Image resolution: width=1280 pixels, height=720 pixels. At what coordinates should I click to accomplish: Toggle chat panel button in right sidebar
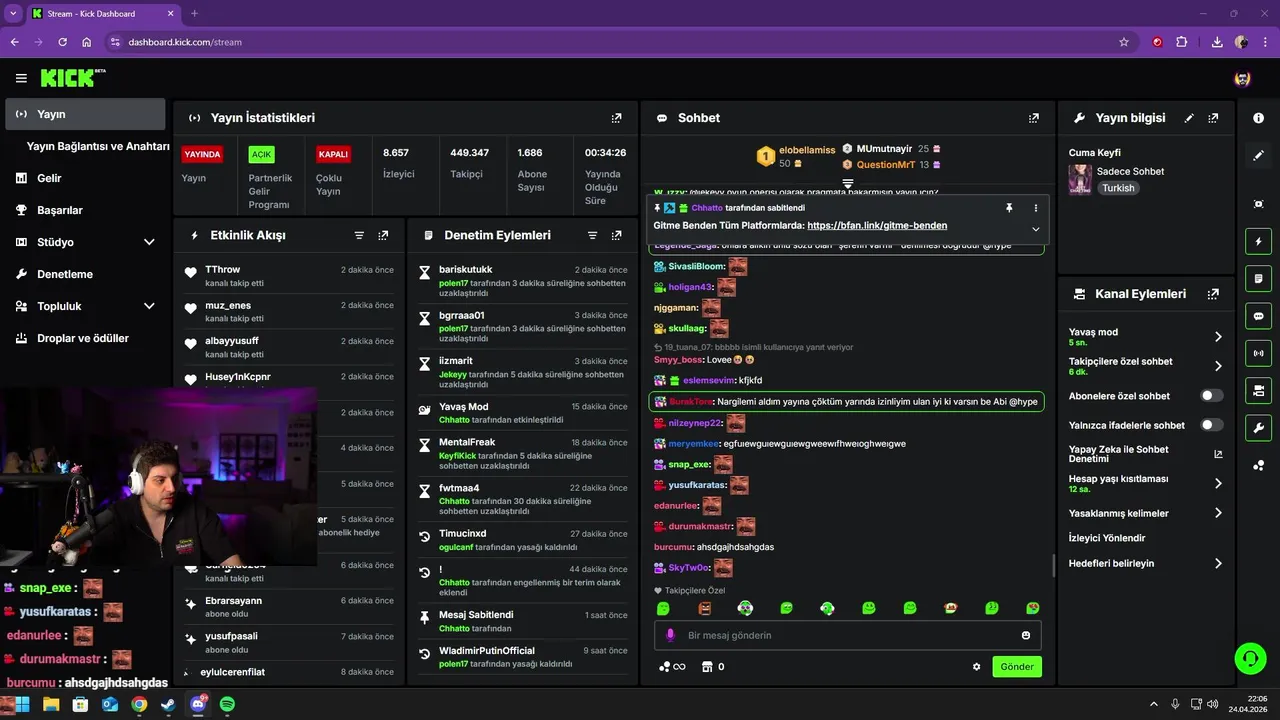point(1258,316)
